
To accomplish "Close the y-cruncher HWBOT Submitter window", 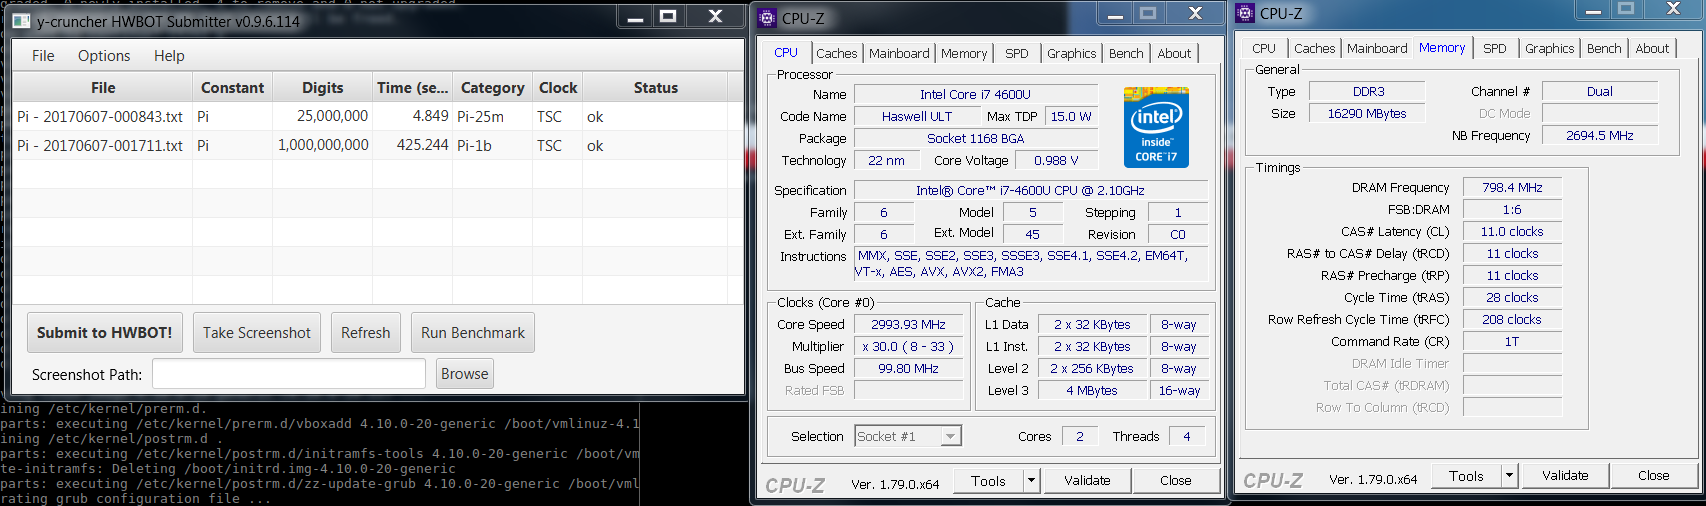I will tap(715, 16).
